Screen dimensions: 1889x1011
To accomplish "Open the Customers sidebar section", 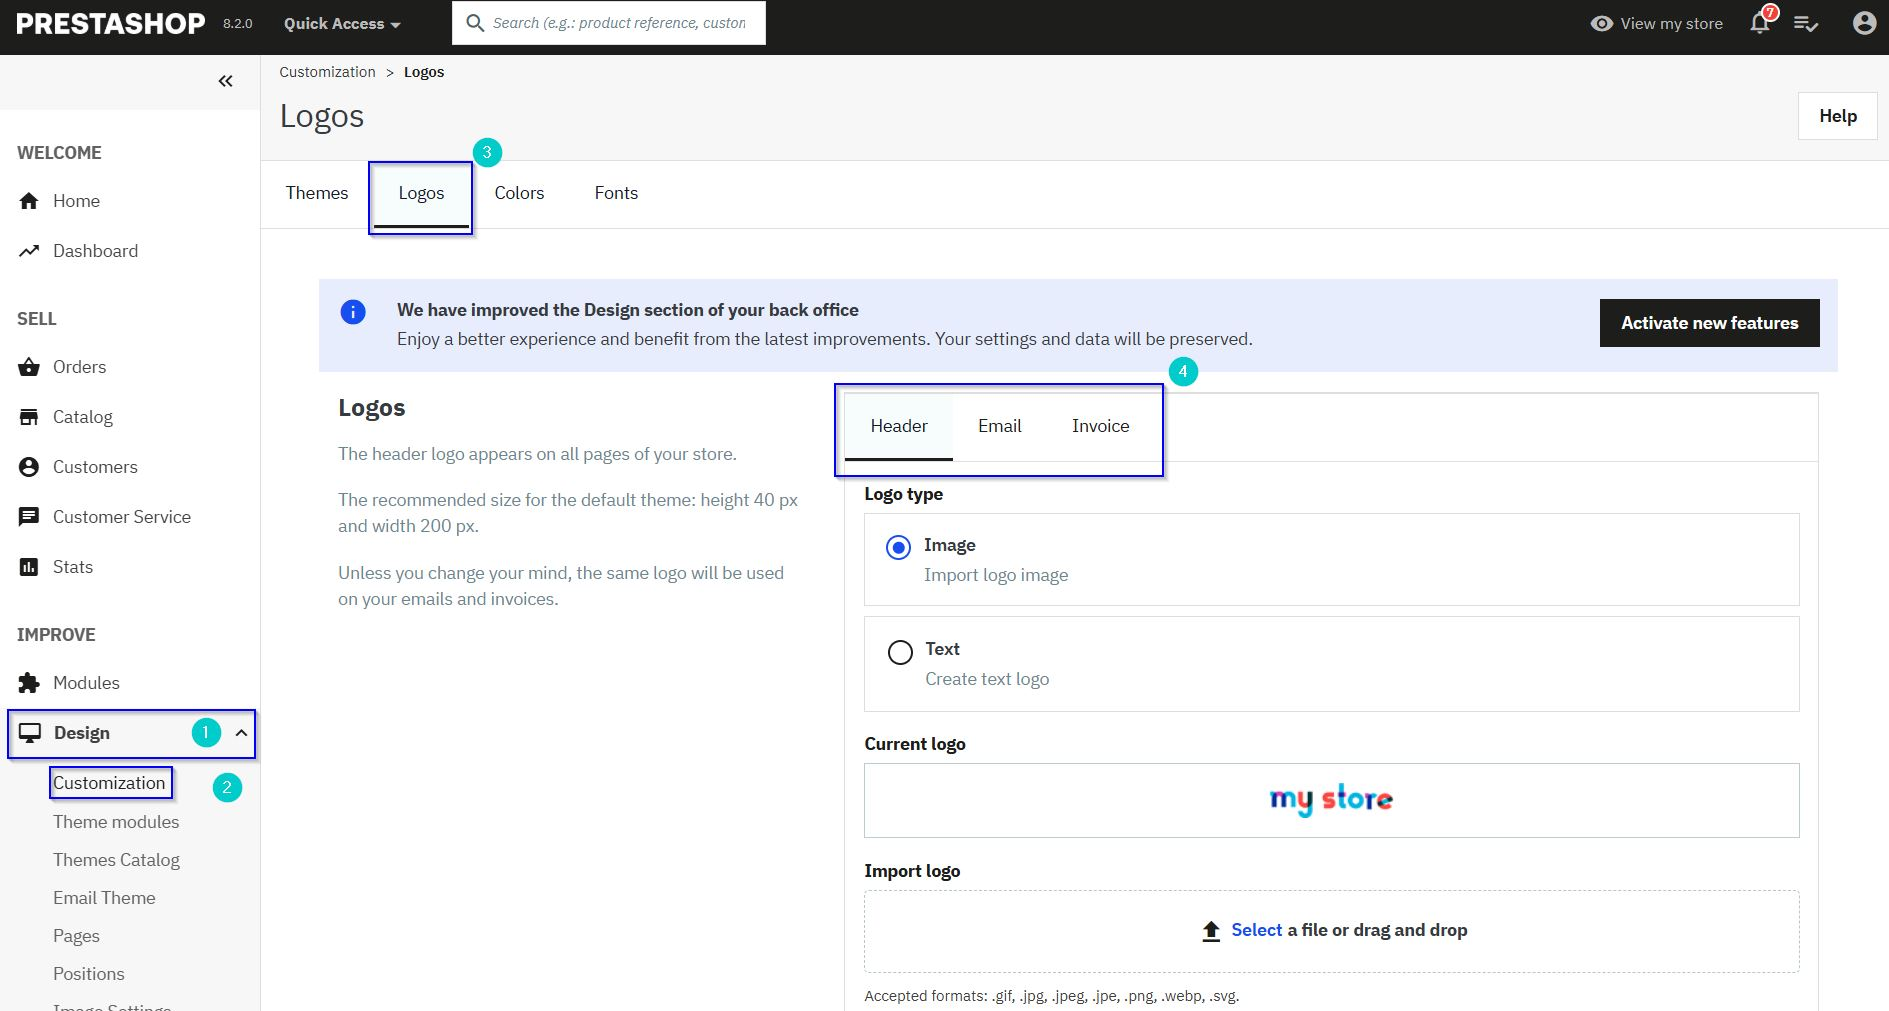I will click(x=95, y=467).
